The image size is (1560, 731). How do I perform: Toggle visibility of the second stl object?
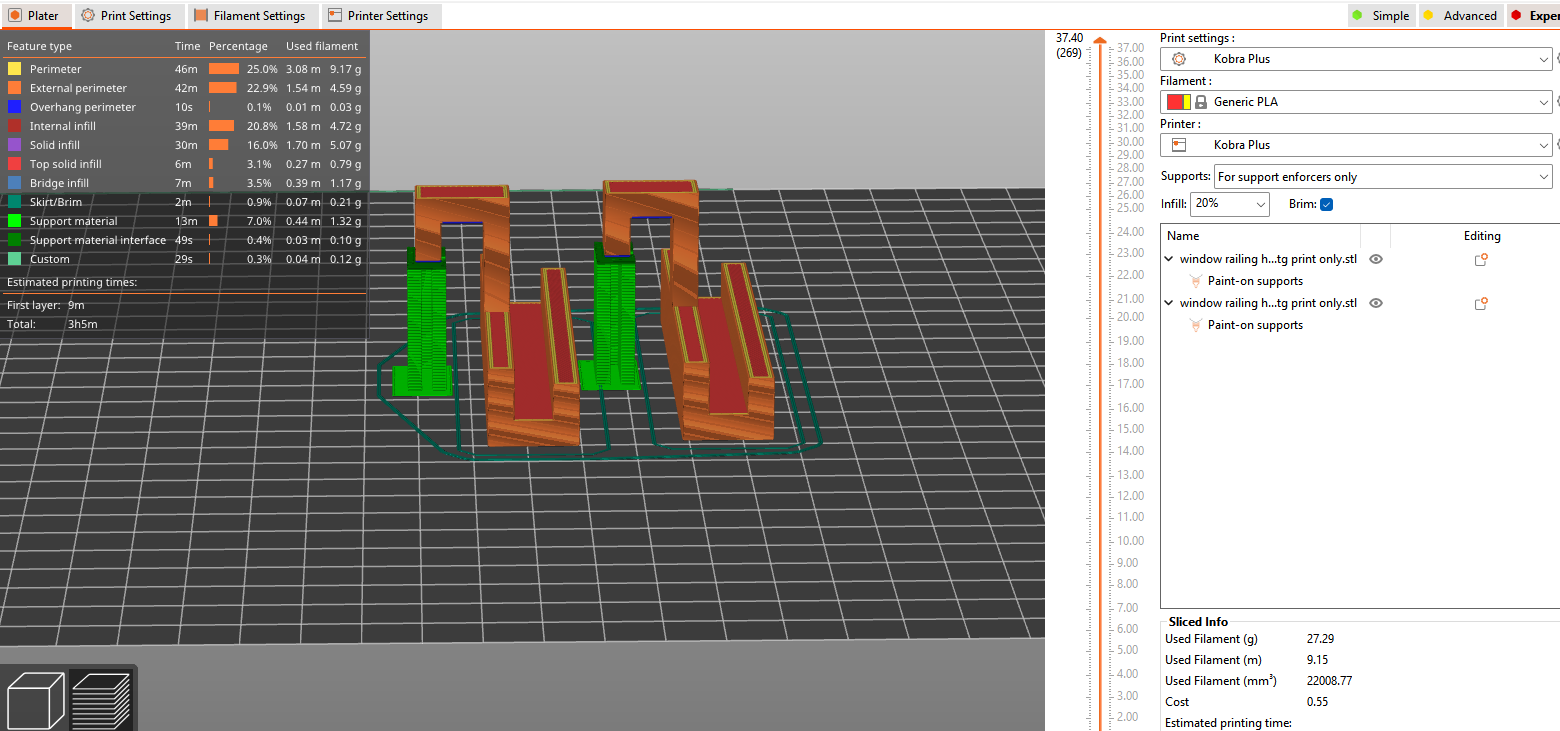1375,302
